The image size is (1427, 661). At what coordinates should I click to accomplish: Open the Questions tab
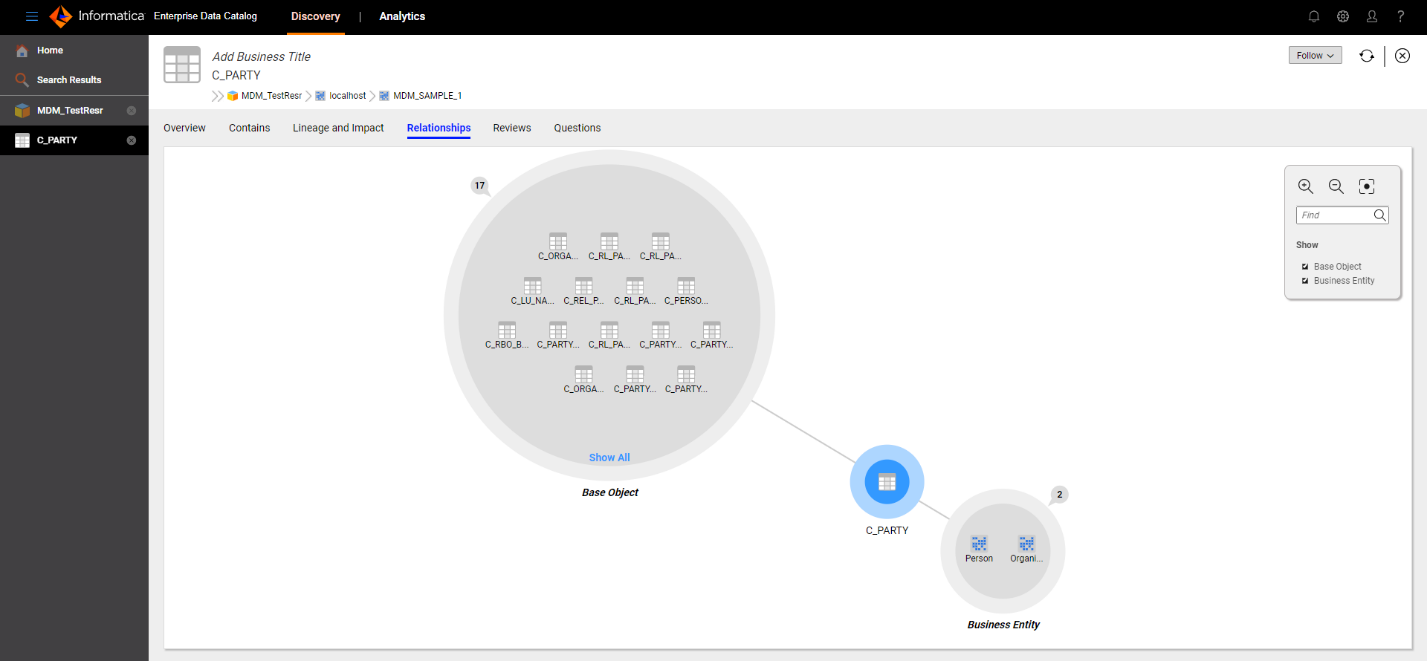pos(577,128)
